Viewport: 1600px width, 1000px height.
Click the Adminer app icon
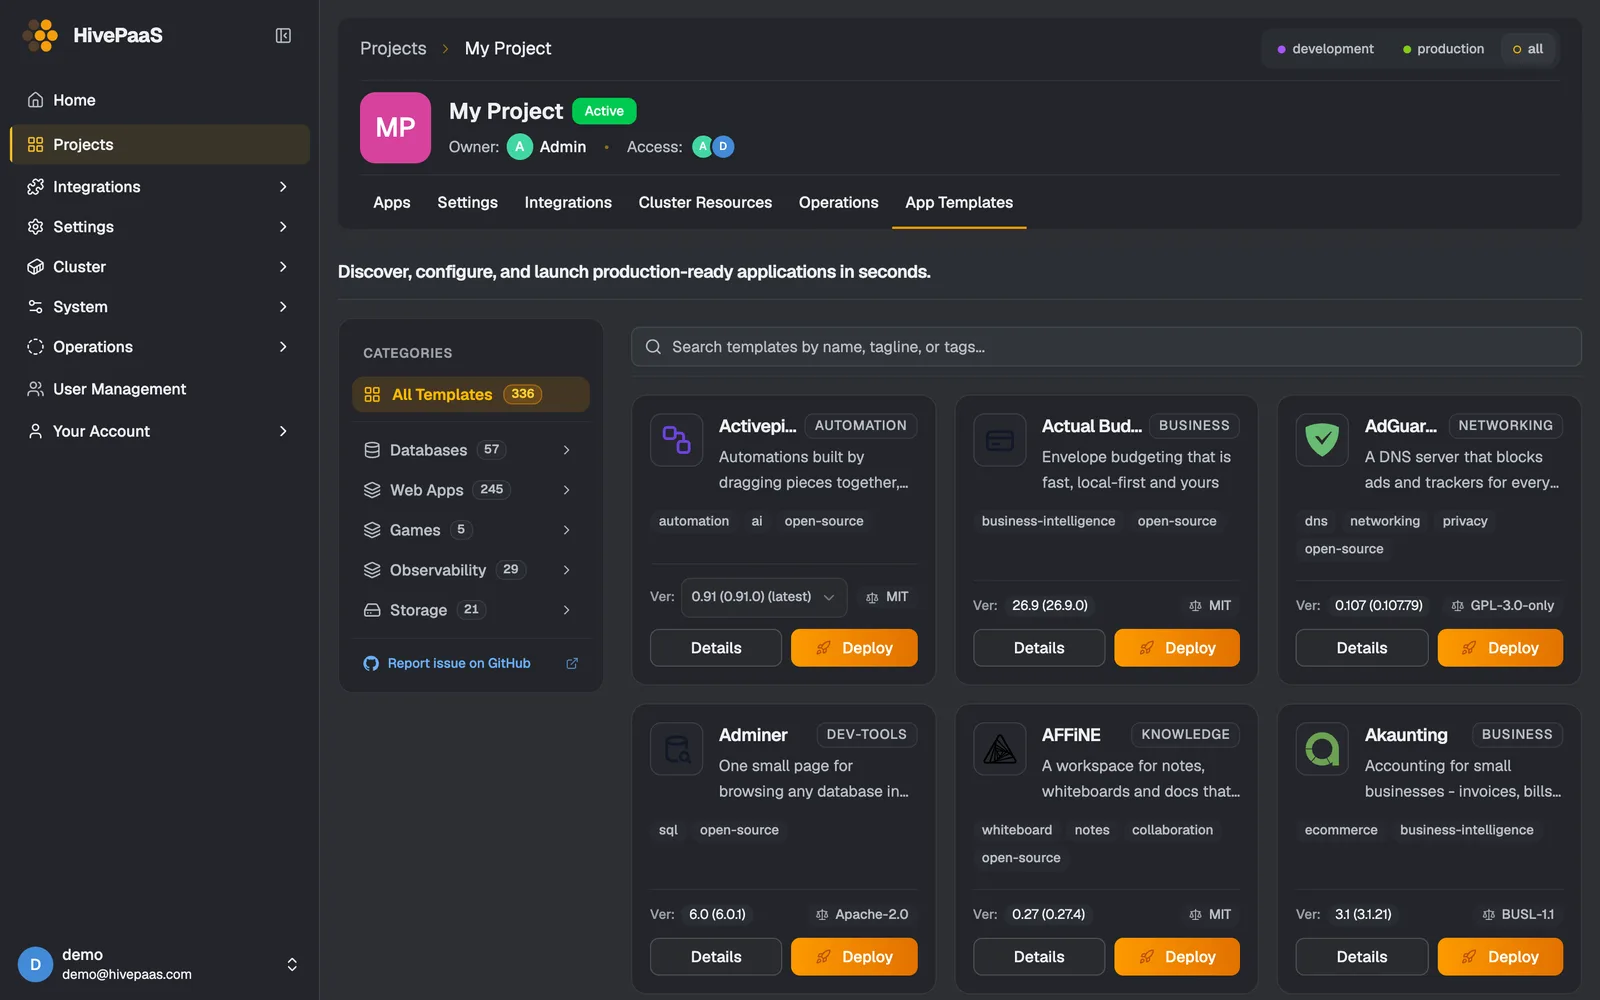(x=676, y=749)
